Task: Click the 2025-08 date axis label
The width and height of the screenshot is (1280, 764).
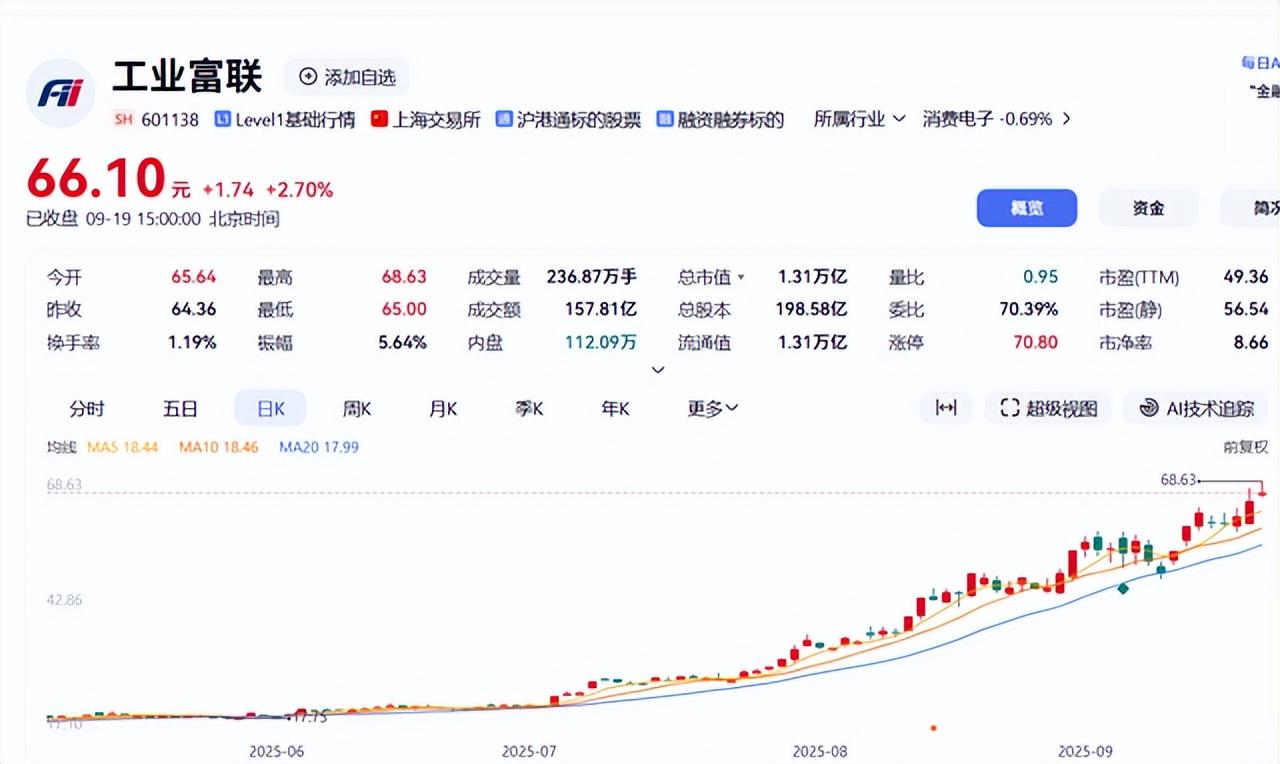Action: [x=820, y=750]
